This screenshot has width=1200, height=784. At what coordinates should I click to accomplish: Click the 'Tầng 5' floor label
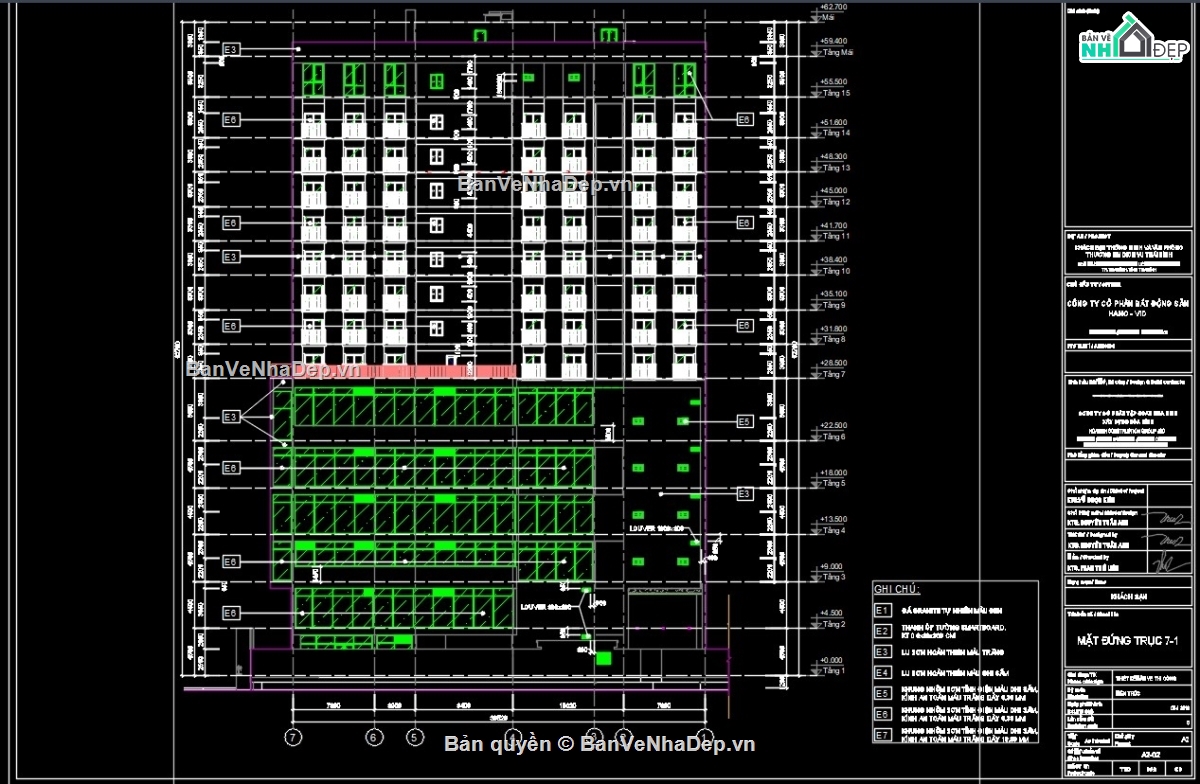[x=833, y=484]
